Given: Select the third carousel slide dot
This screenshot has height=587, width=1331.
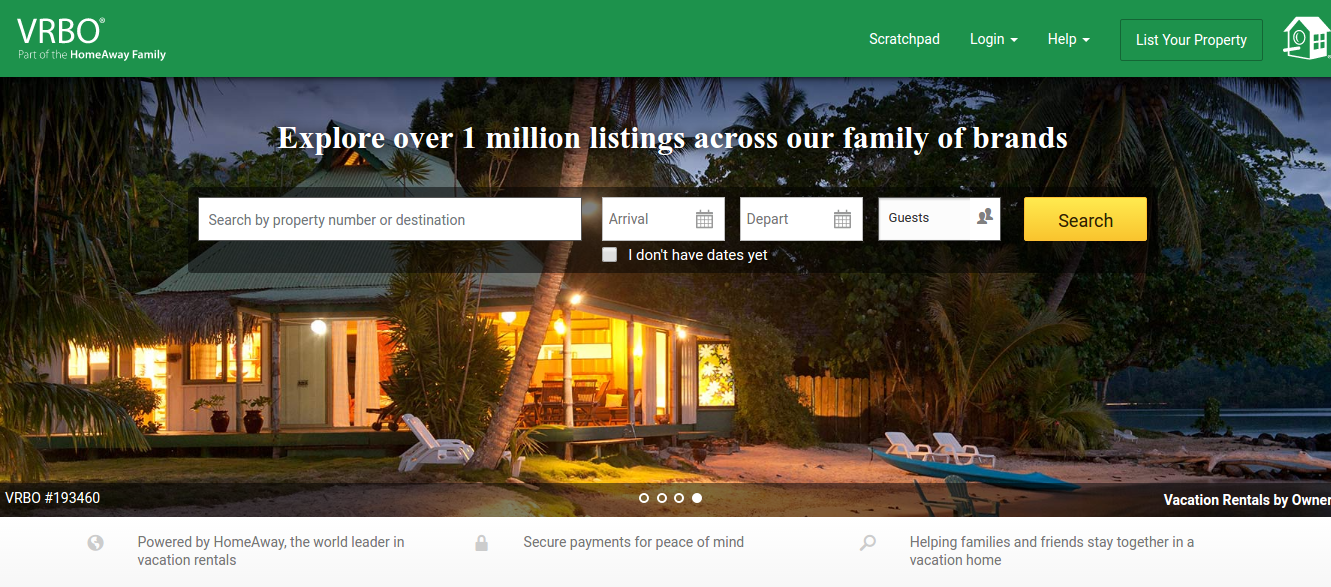Looking at the screenshot, I should tap(679, 498).
